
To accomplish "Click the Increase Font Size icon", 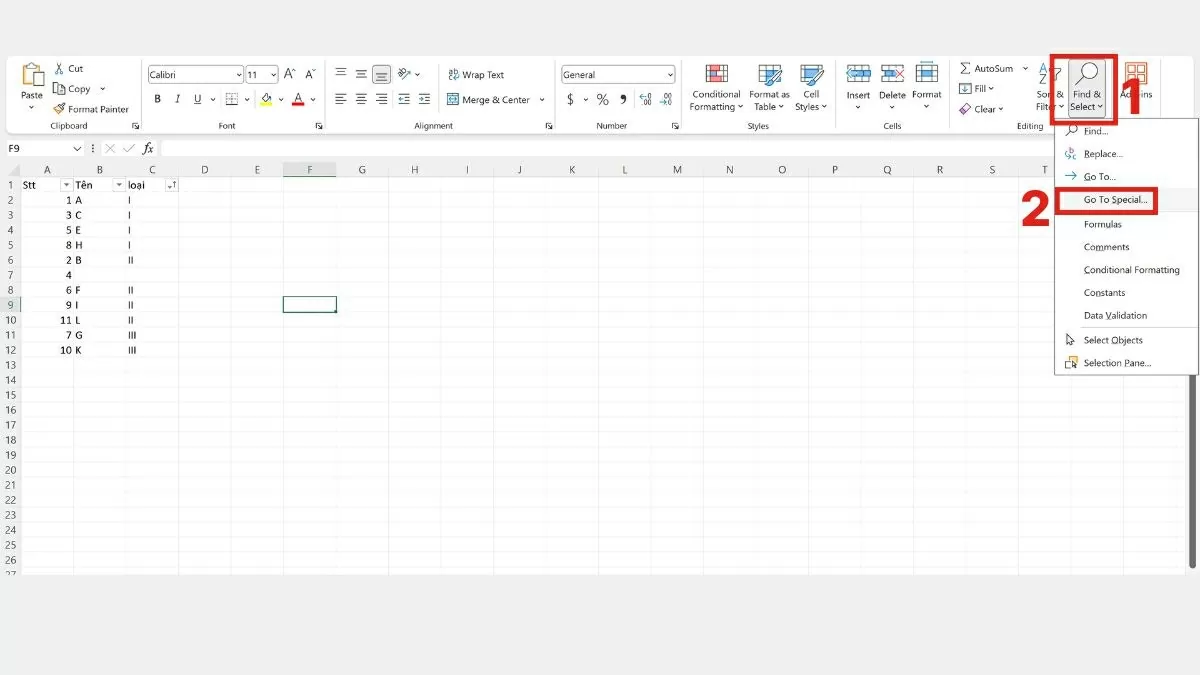I will [x=289, y=74].
